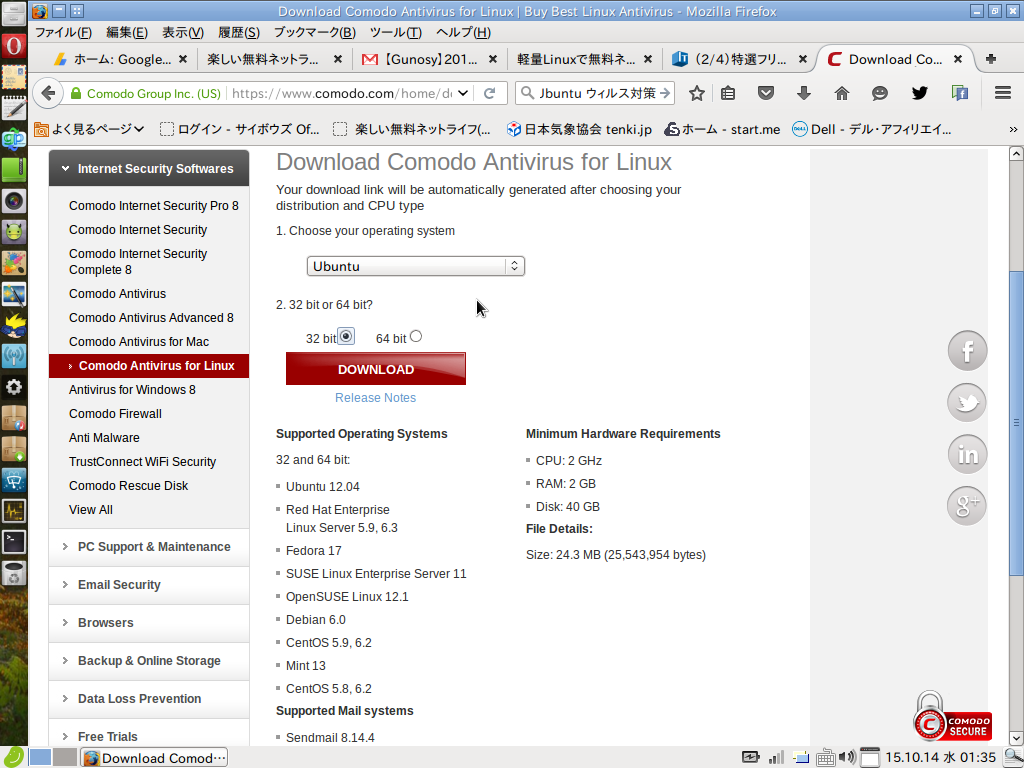Share page on Facebook round button
Viewport: 1024px width, 768px height.
[967, 351]
